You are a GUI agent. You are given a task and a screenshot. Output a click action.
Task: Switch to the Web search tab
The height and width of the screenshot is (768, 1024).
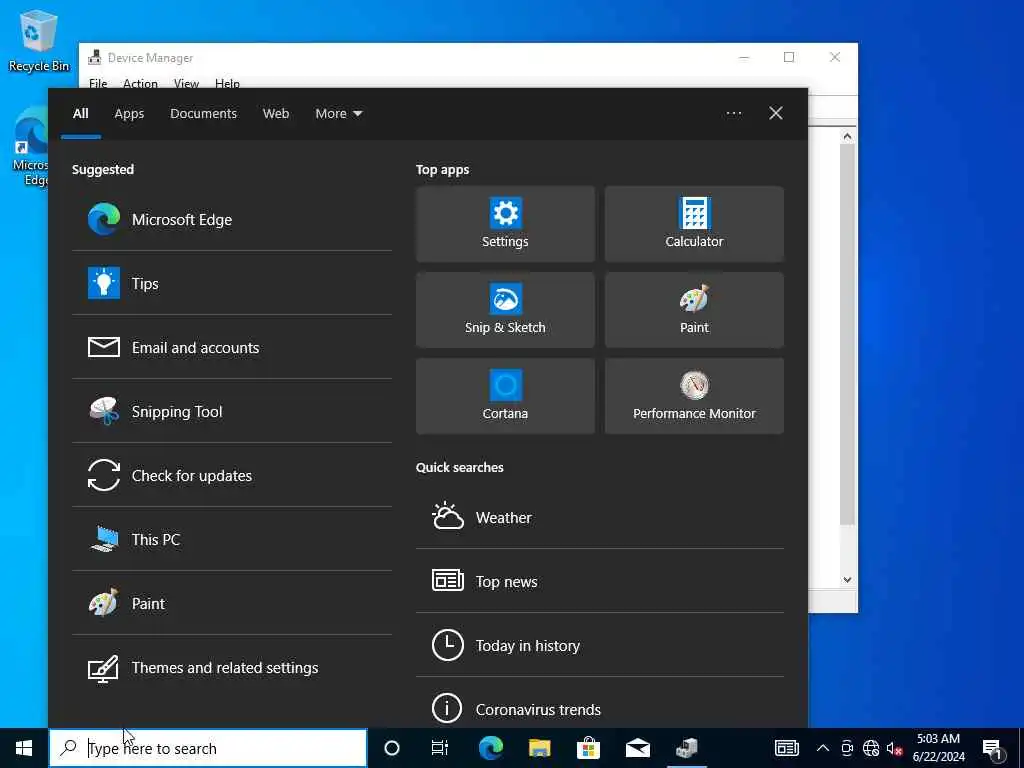click(x=276, y=114)
